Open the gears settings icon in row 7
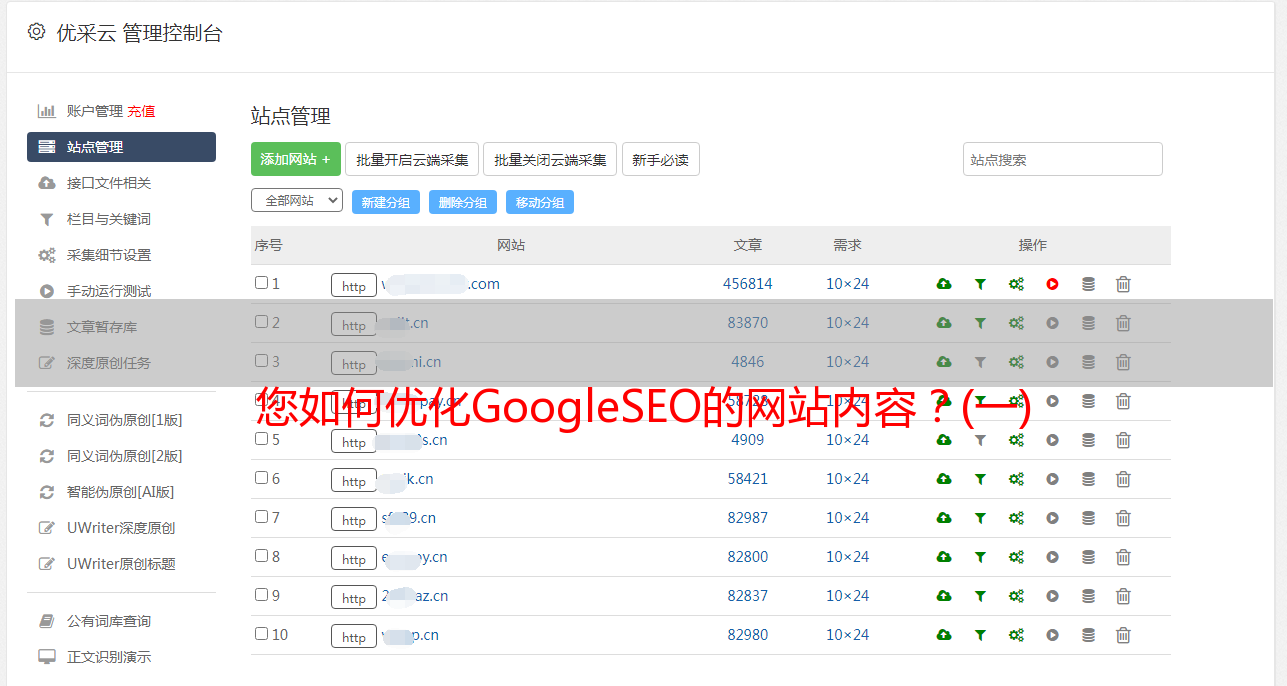The width and height of the screenshot is (1287, 686). pyautogui.click(x=1016, y=518)
